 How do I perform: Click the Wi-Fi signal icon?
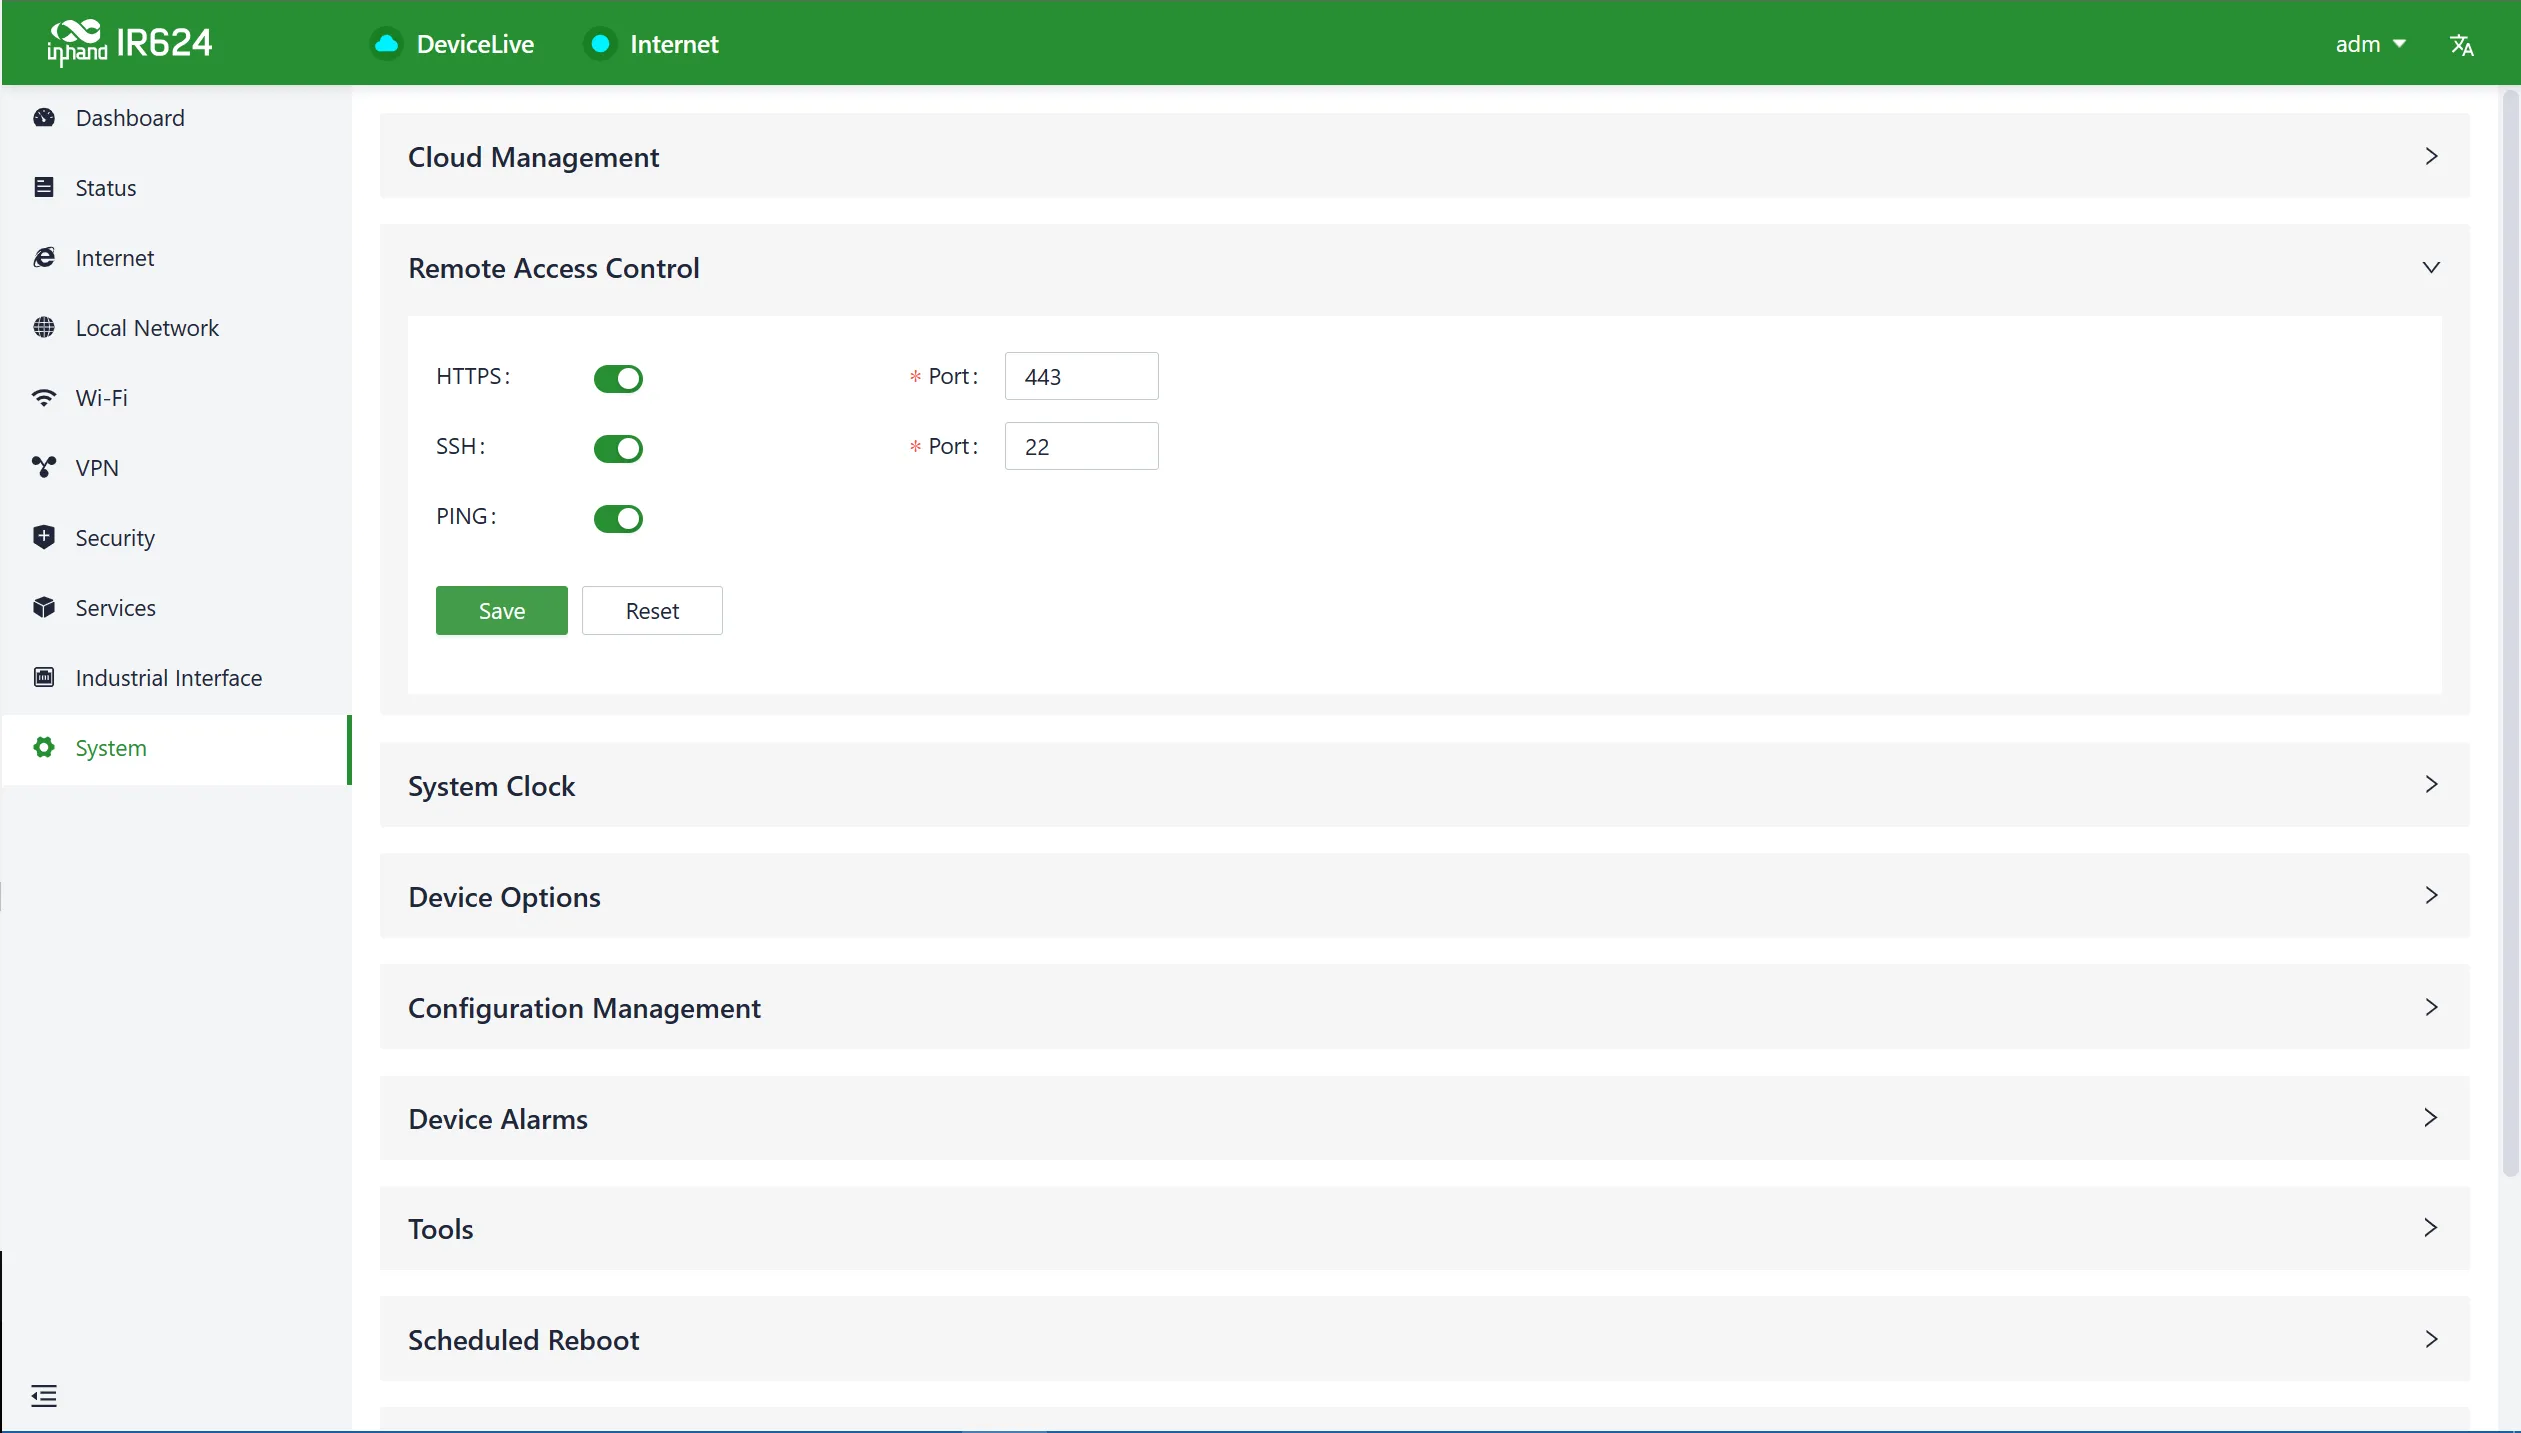point(44,398)
